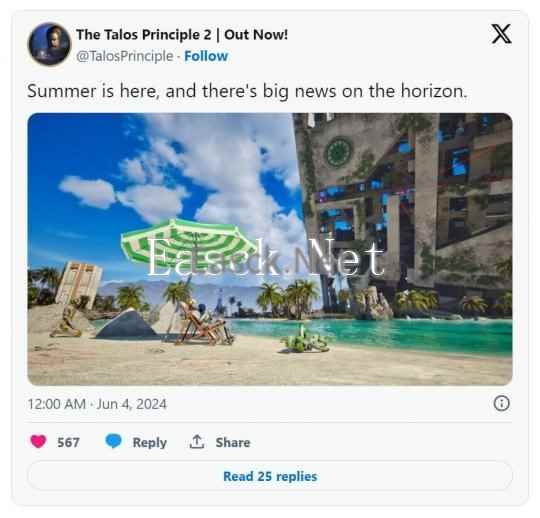Viewport: 540px width, 518px height.
Task: Click the Share label
Action: [233, 442]
